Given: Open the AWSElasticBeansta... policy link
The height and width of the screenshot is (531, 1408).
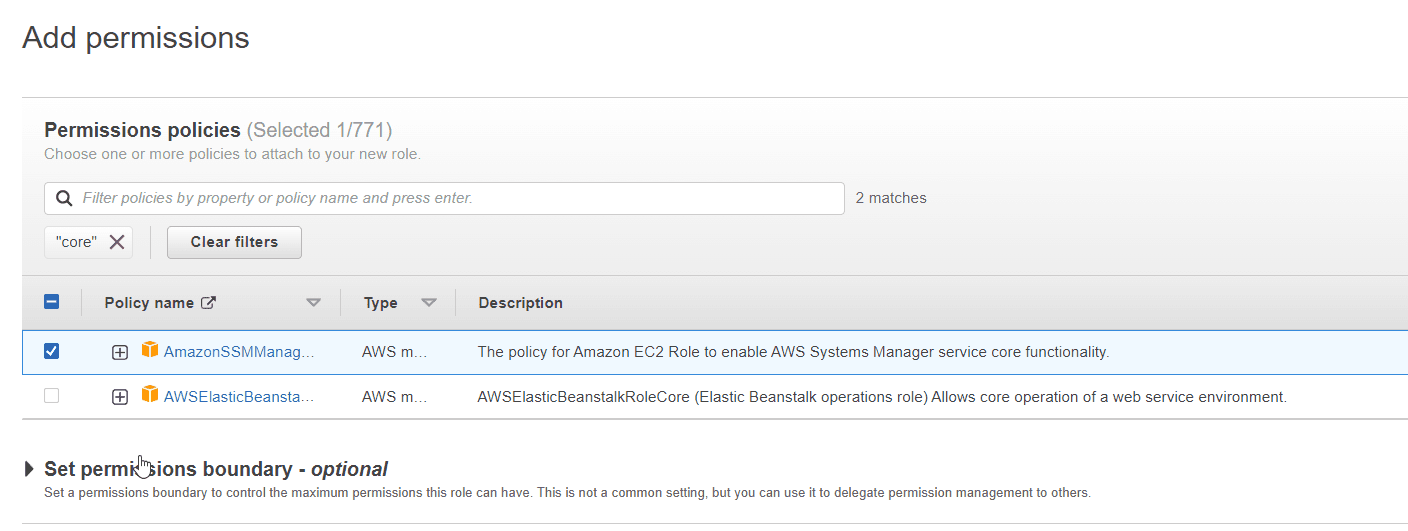Looking at the screenshot, I should [239, 397].
